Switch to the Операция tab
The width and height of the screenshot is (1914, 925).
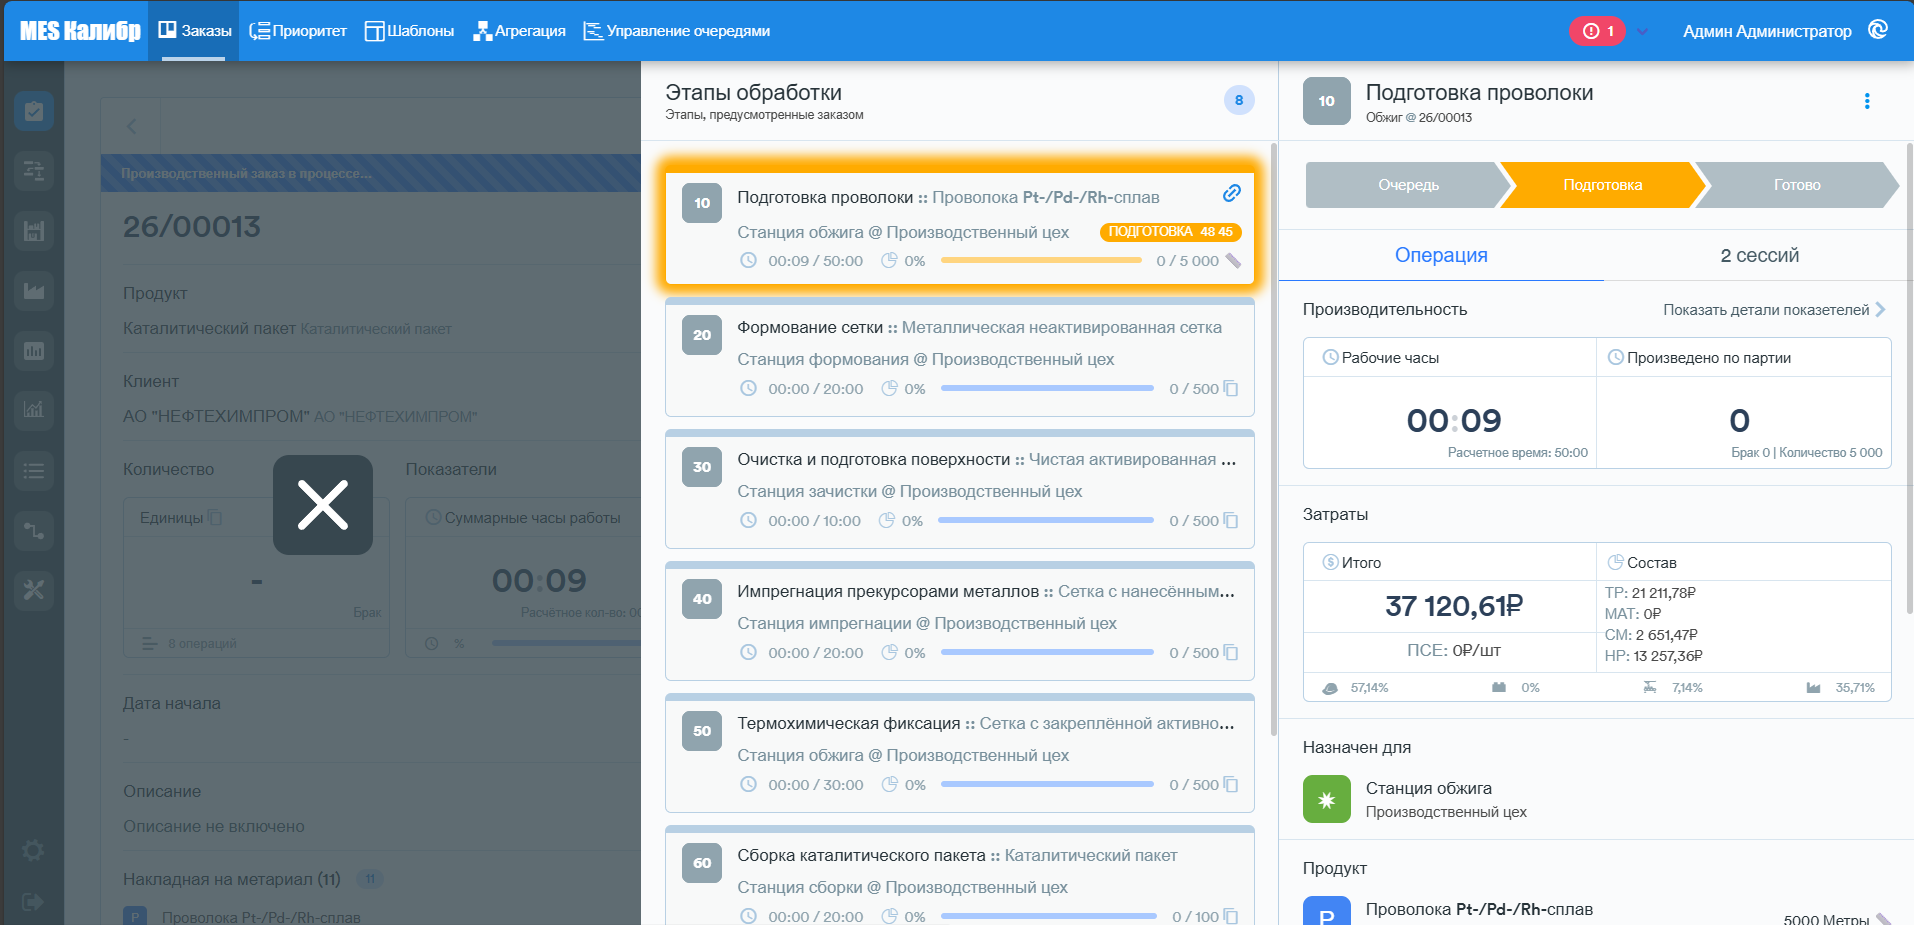pos(1441,255)
